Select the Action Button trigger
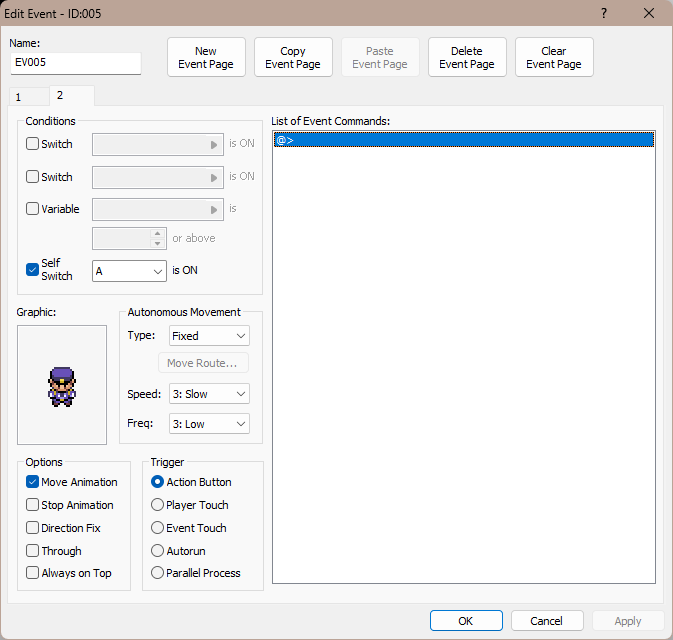The height and width of the screenshot is (640, 673). [158, 482]
